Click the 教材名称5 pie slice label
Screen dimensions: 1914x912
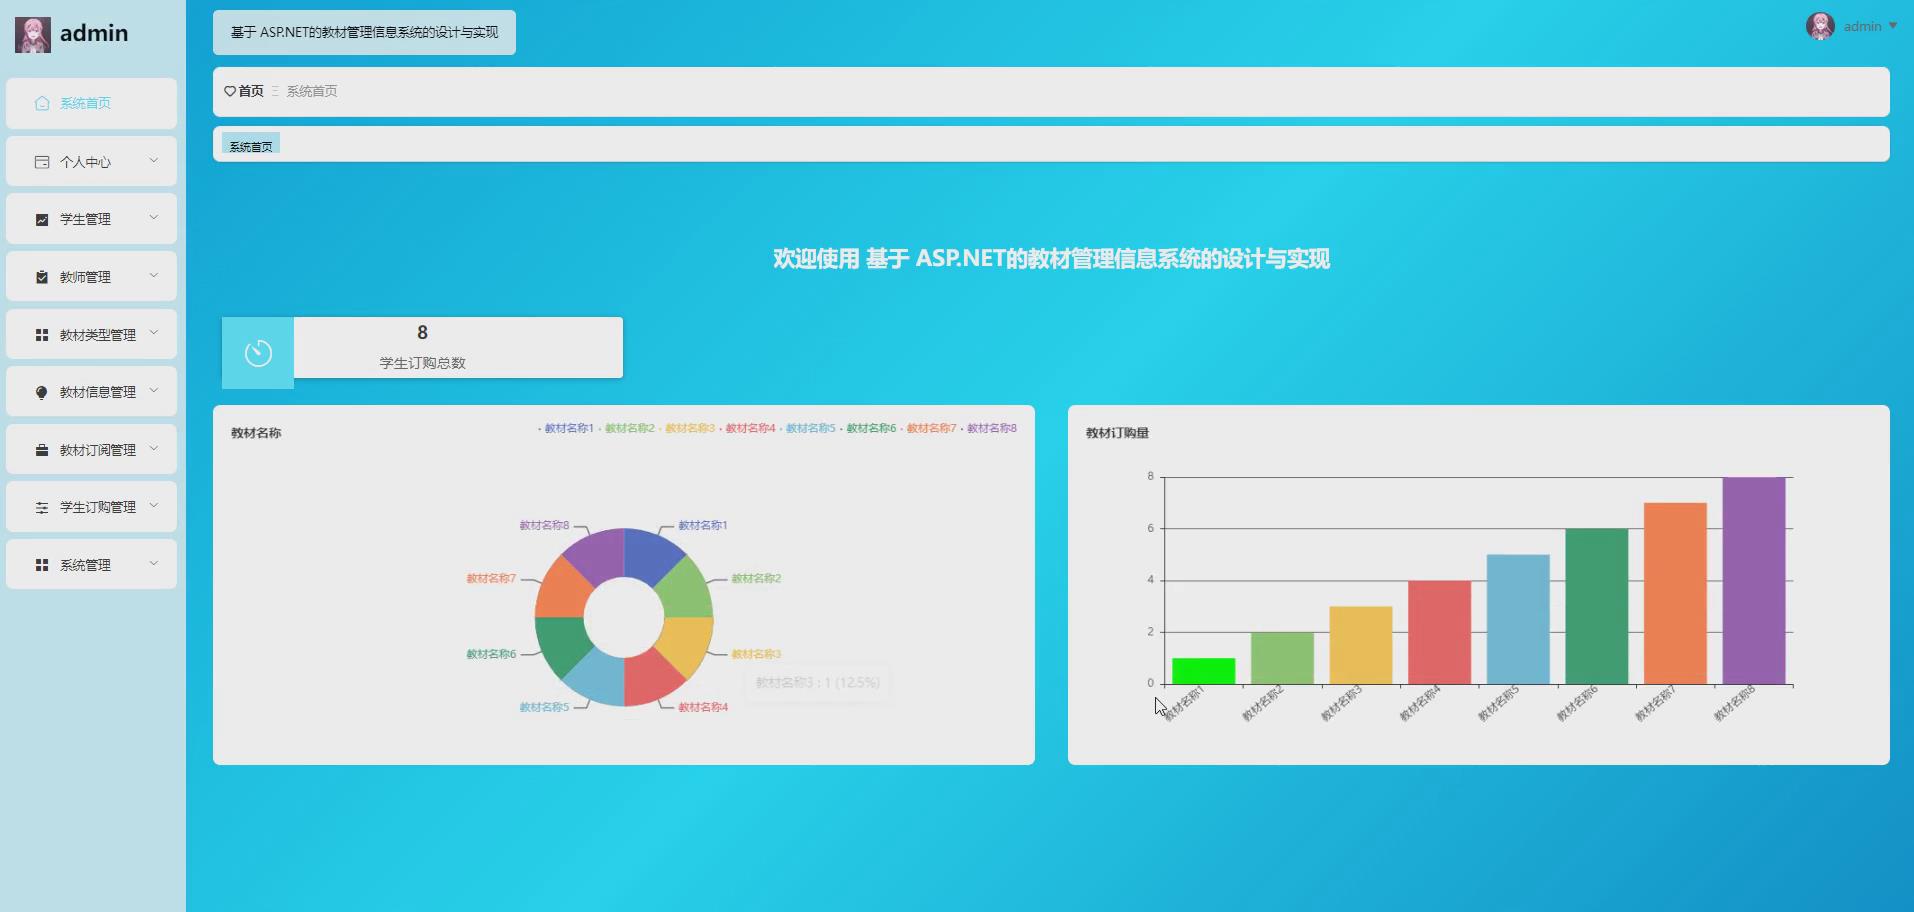[x=544, y=707]
